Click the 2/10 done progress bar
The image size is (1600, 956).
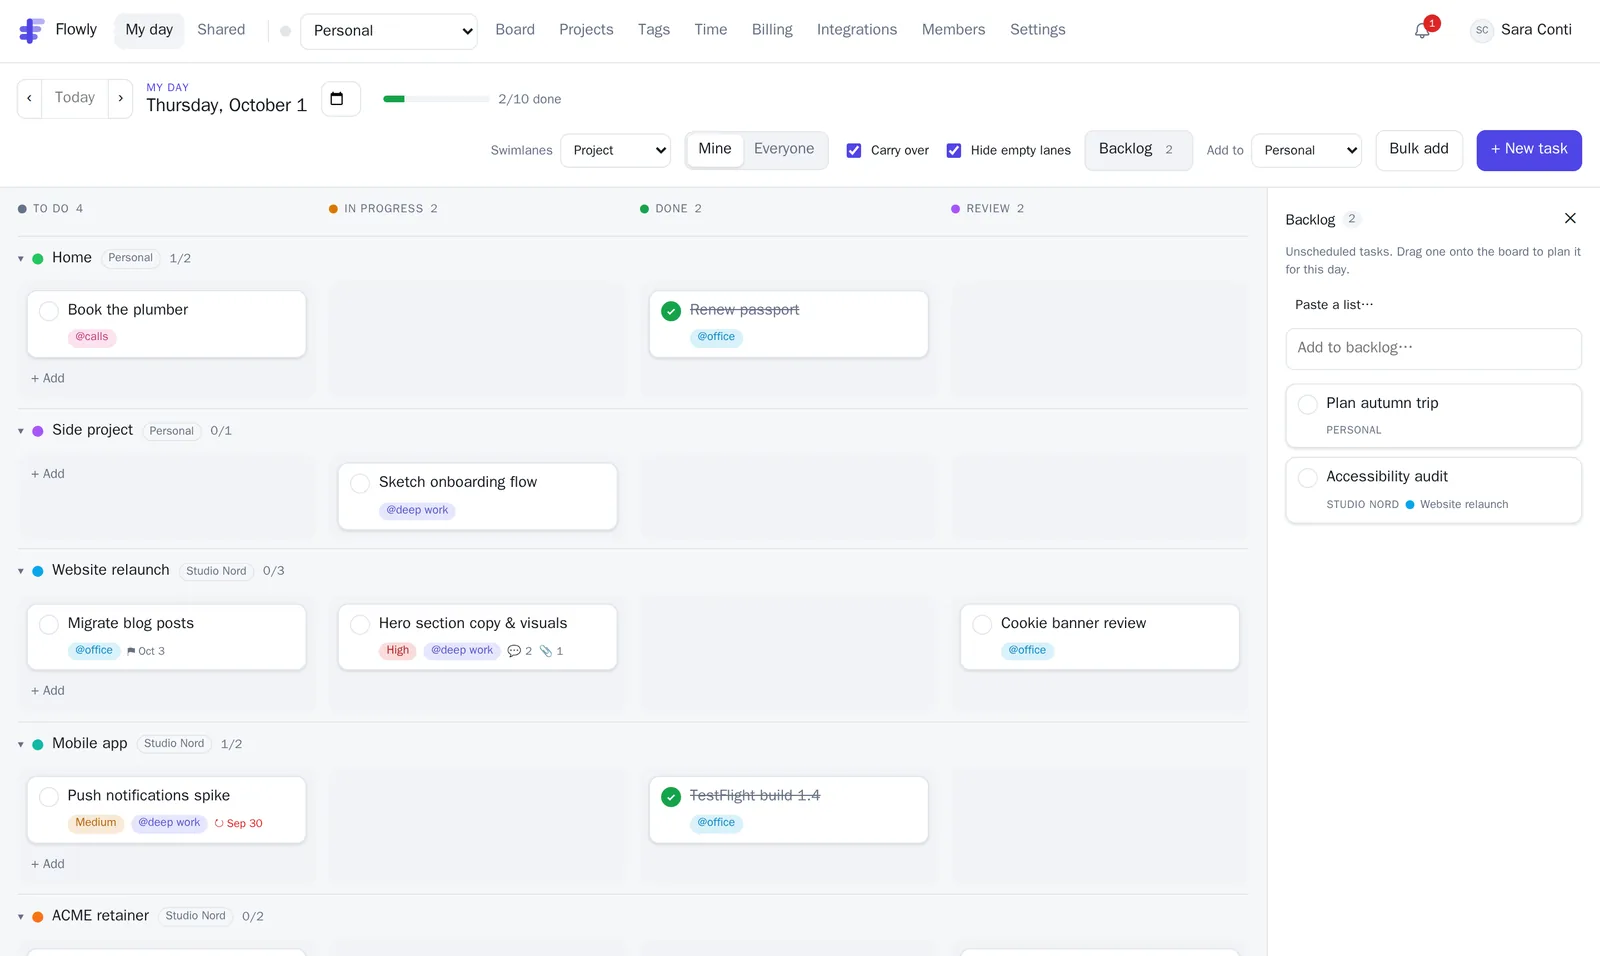click(436, 99)
